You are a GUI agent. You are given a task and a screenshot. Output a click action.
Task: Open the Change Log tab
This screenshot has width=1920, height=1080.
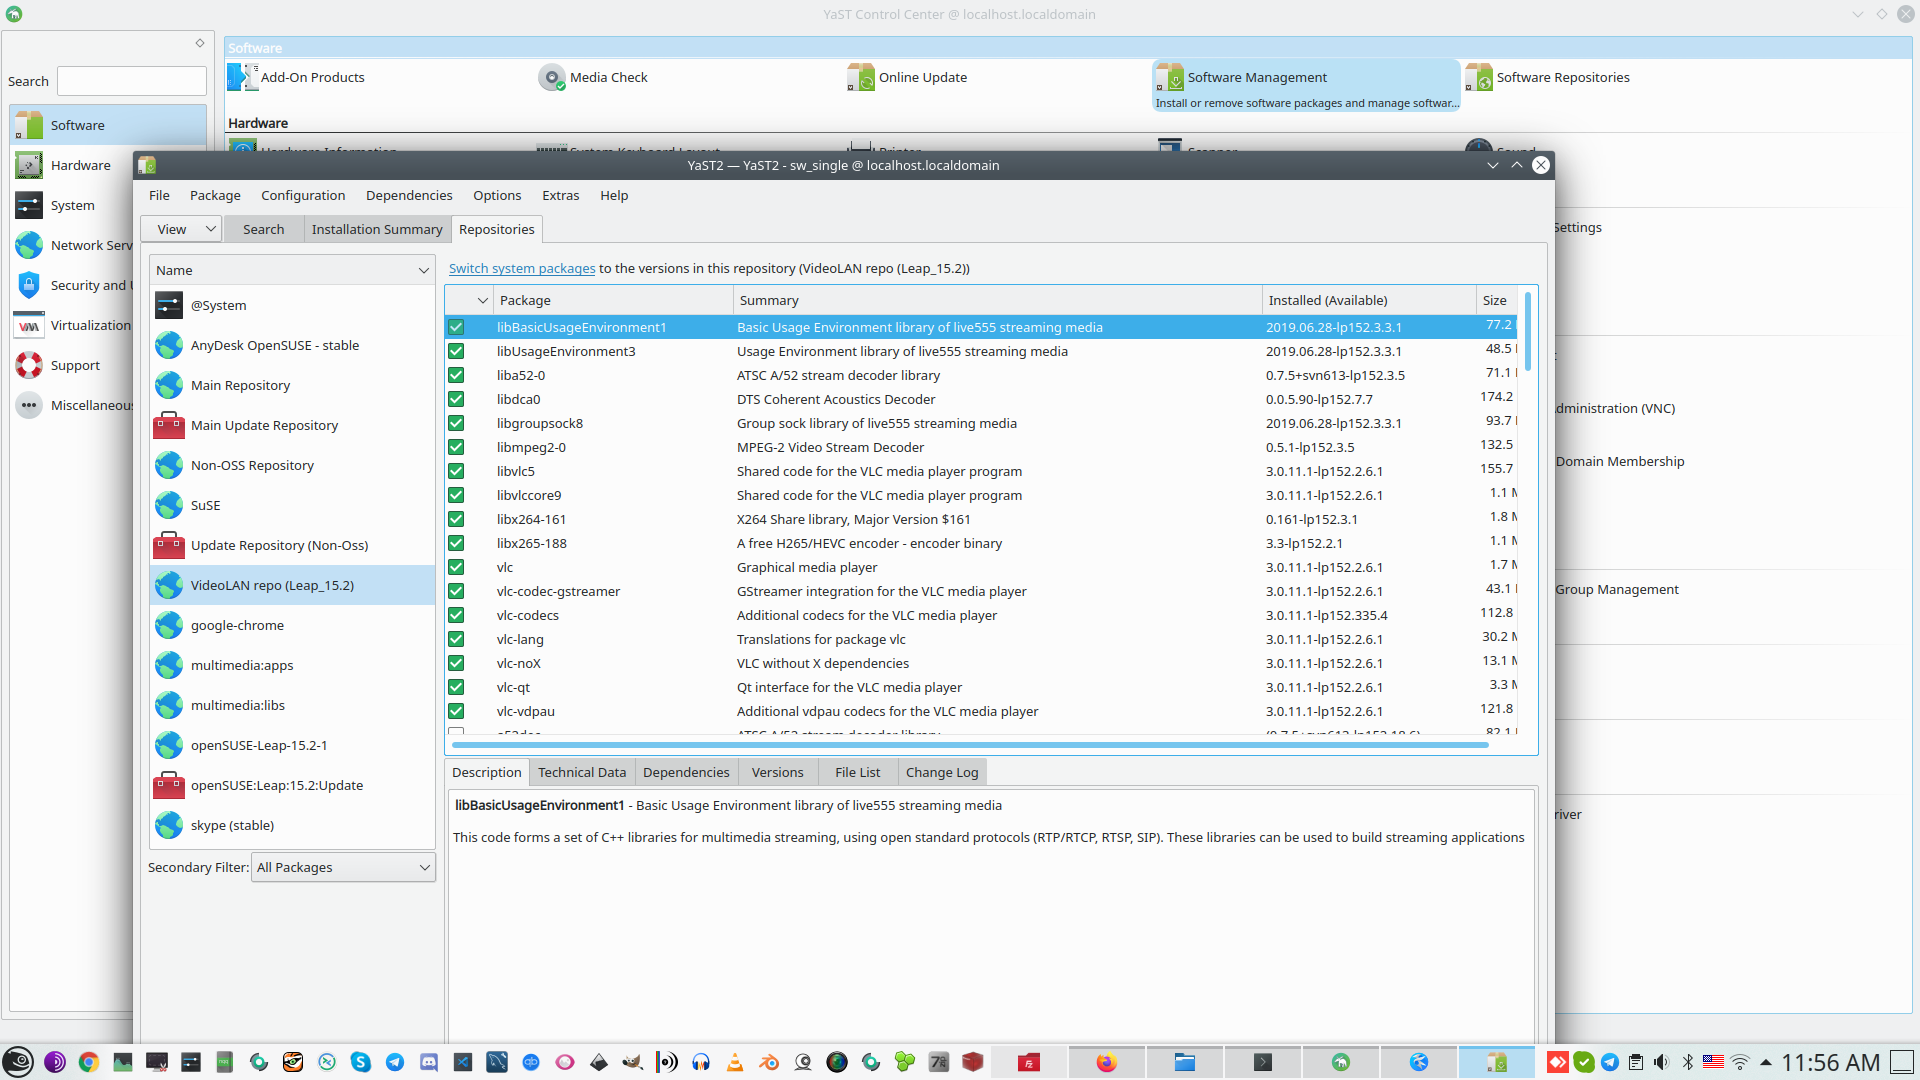tap(941, 773)
